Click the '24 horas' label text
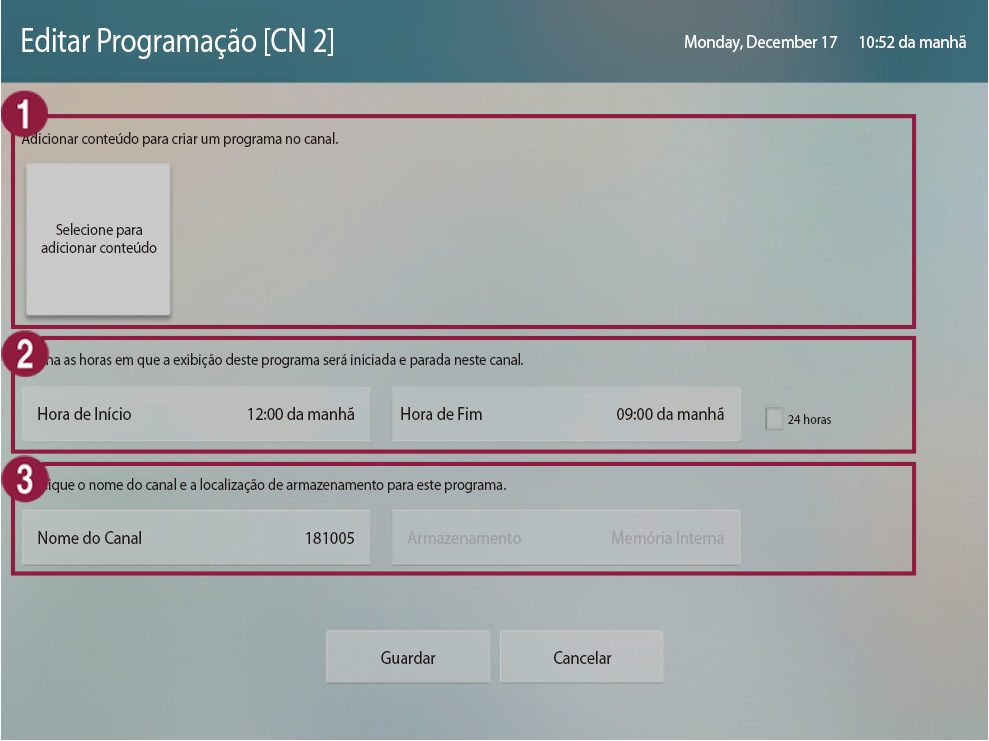 (809, 420)
